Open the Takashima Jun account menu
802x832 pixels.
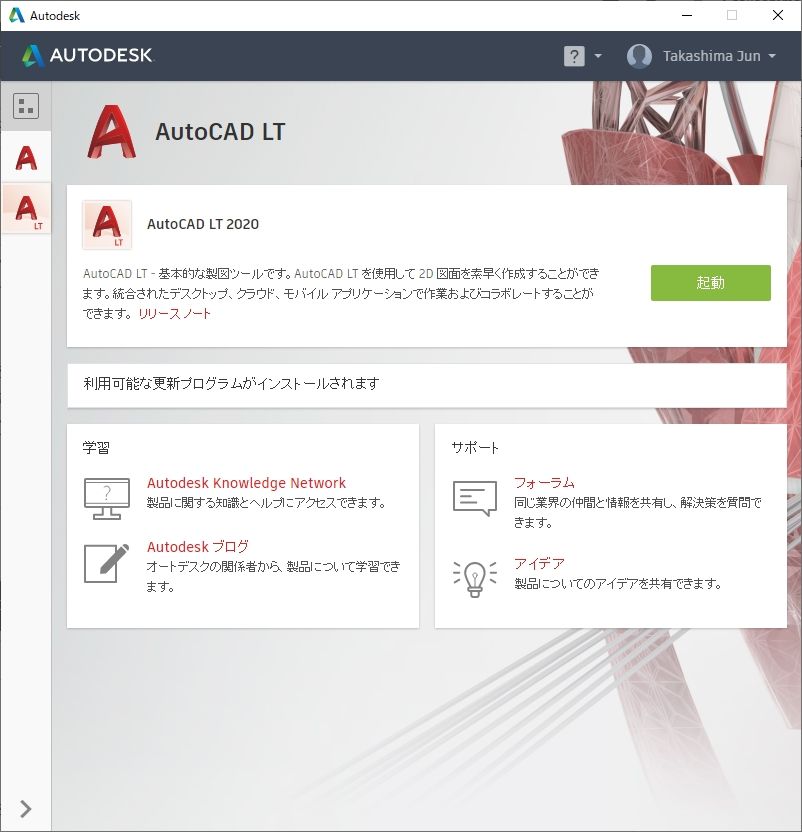719,56
